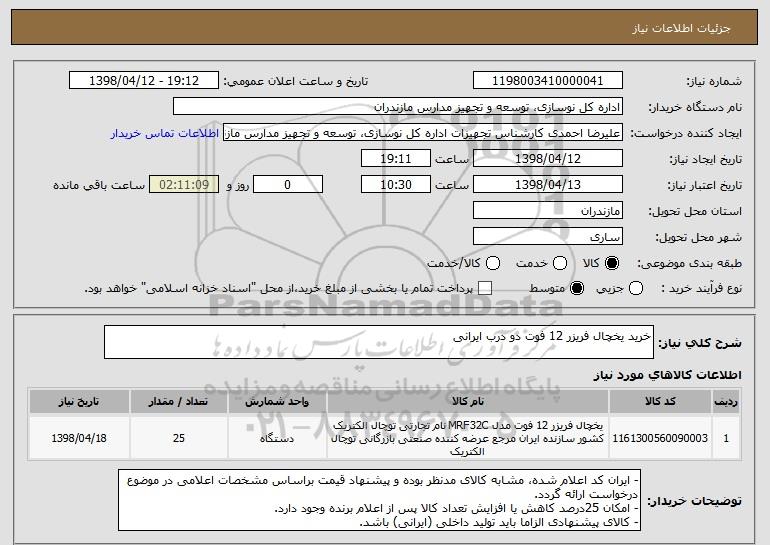This screenshot has width=770, height=545.
Task: Click واحد شمارش column header
Action: click(x=277, y=402)
